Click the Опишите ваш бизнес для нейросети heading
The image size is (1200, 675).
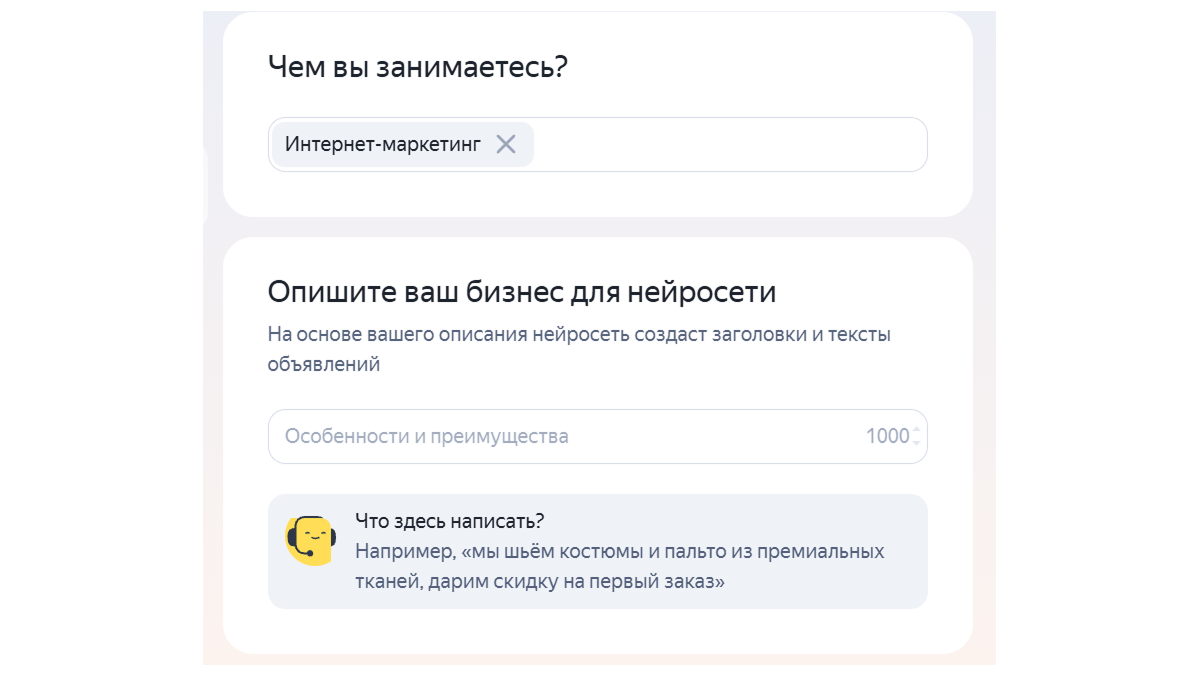coord(522,292)
